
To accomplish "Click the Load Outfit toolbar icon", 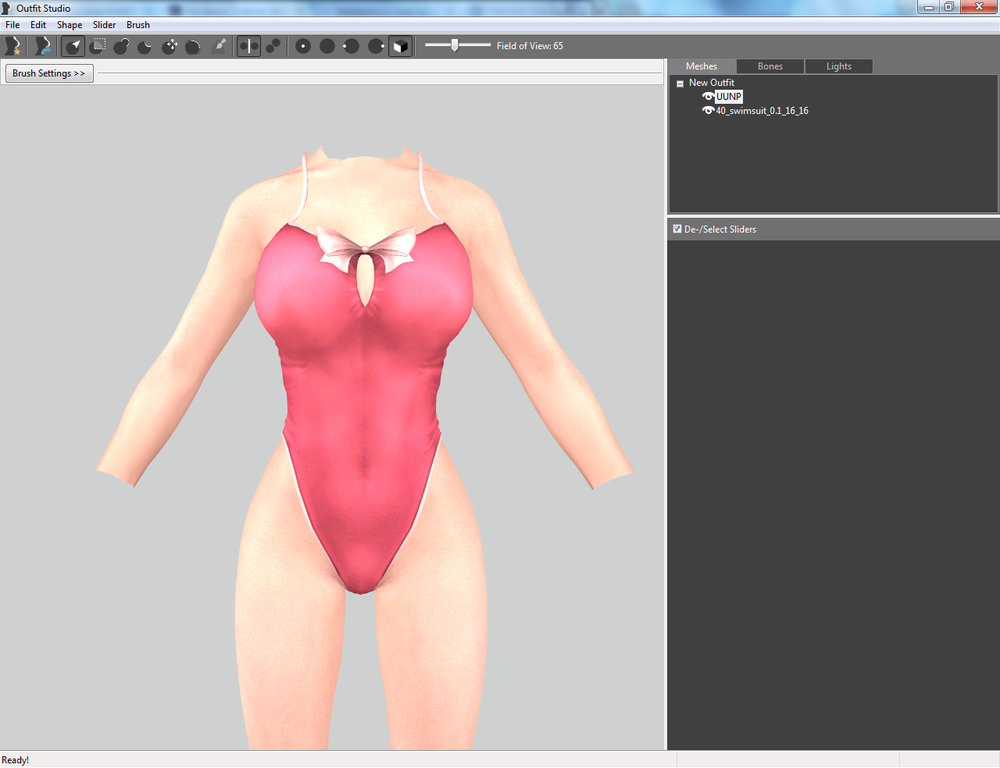I will [43, 46].
